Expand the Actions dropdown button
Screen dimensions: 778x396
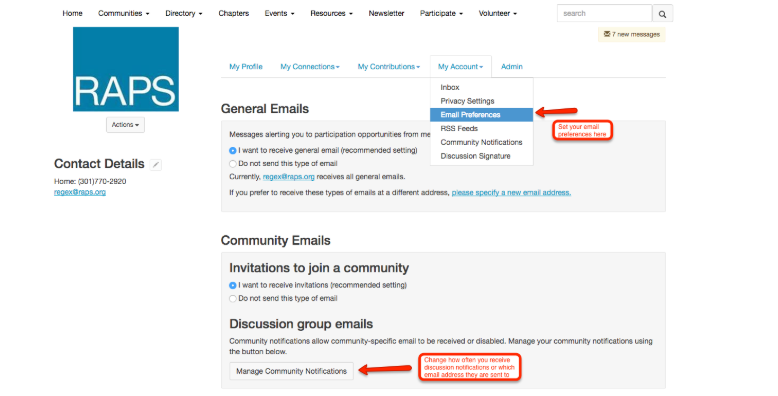[126, 125]
